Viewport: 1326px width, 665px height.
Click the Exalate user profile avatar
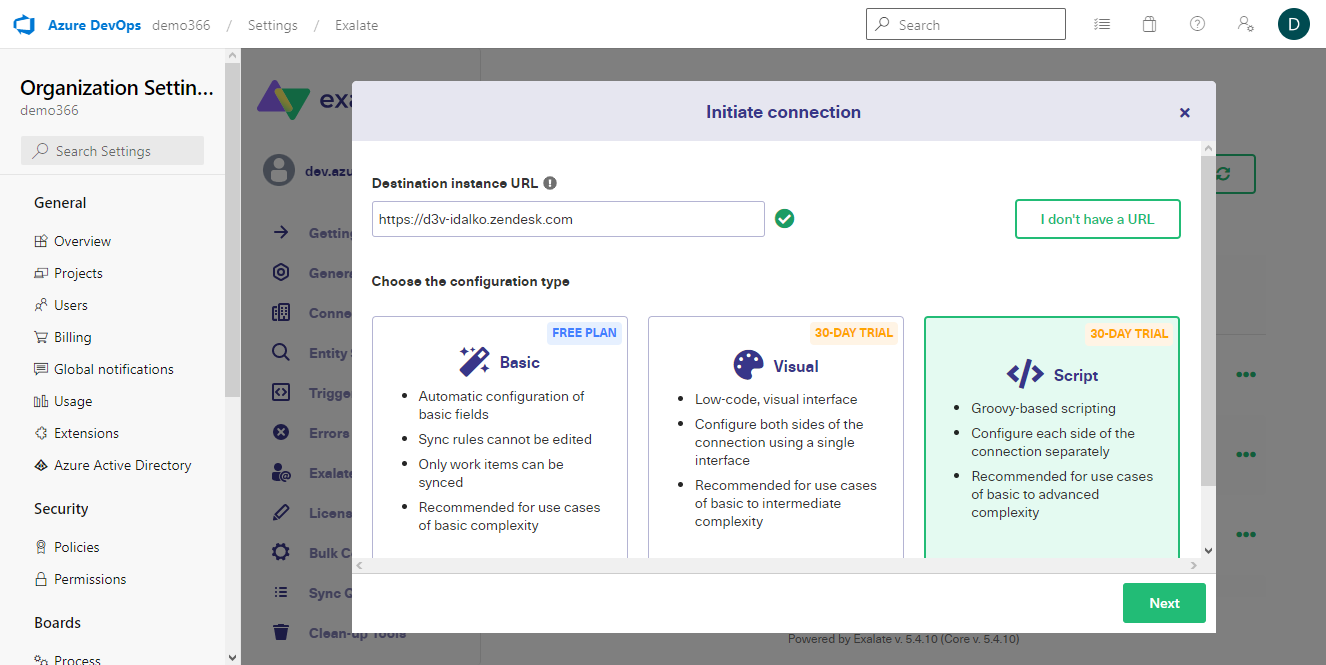[x=279, y=170]
